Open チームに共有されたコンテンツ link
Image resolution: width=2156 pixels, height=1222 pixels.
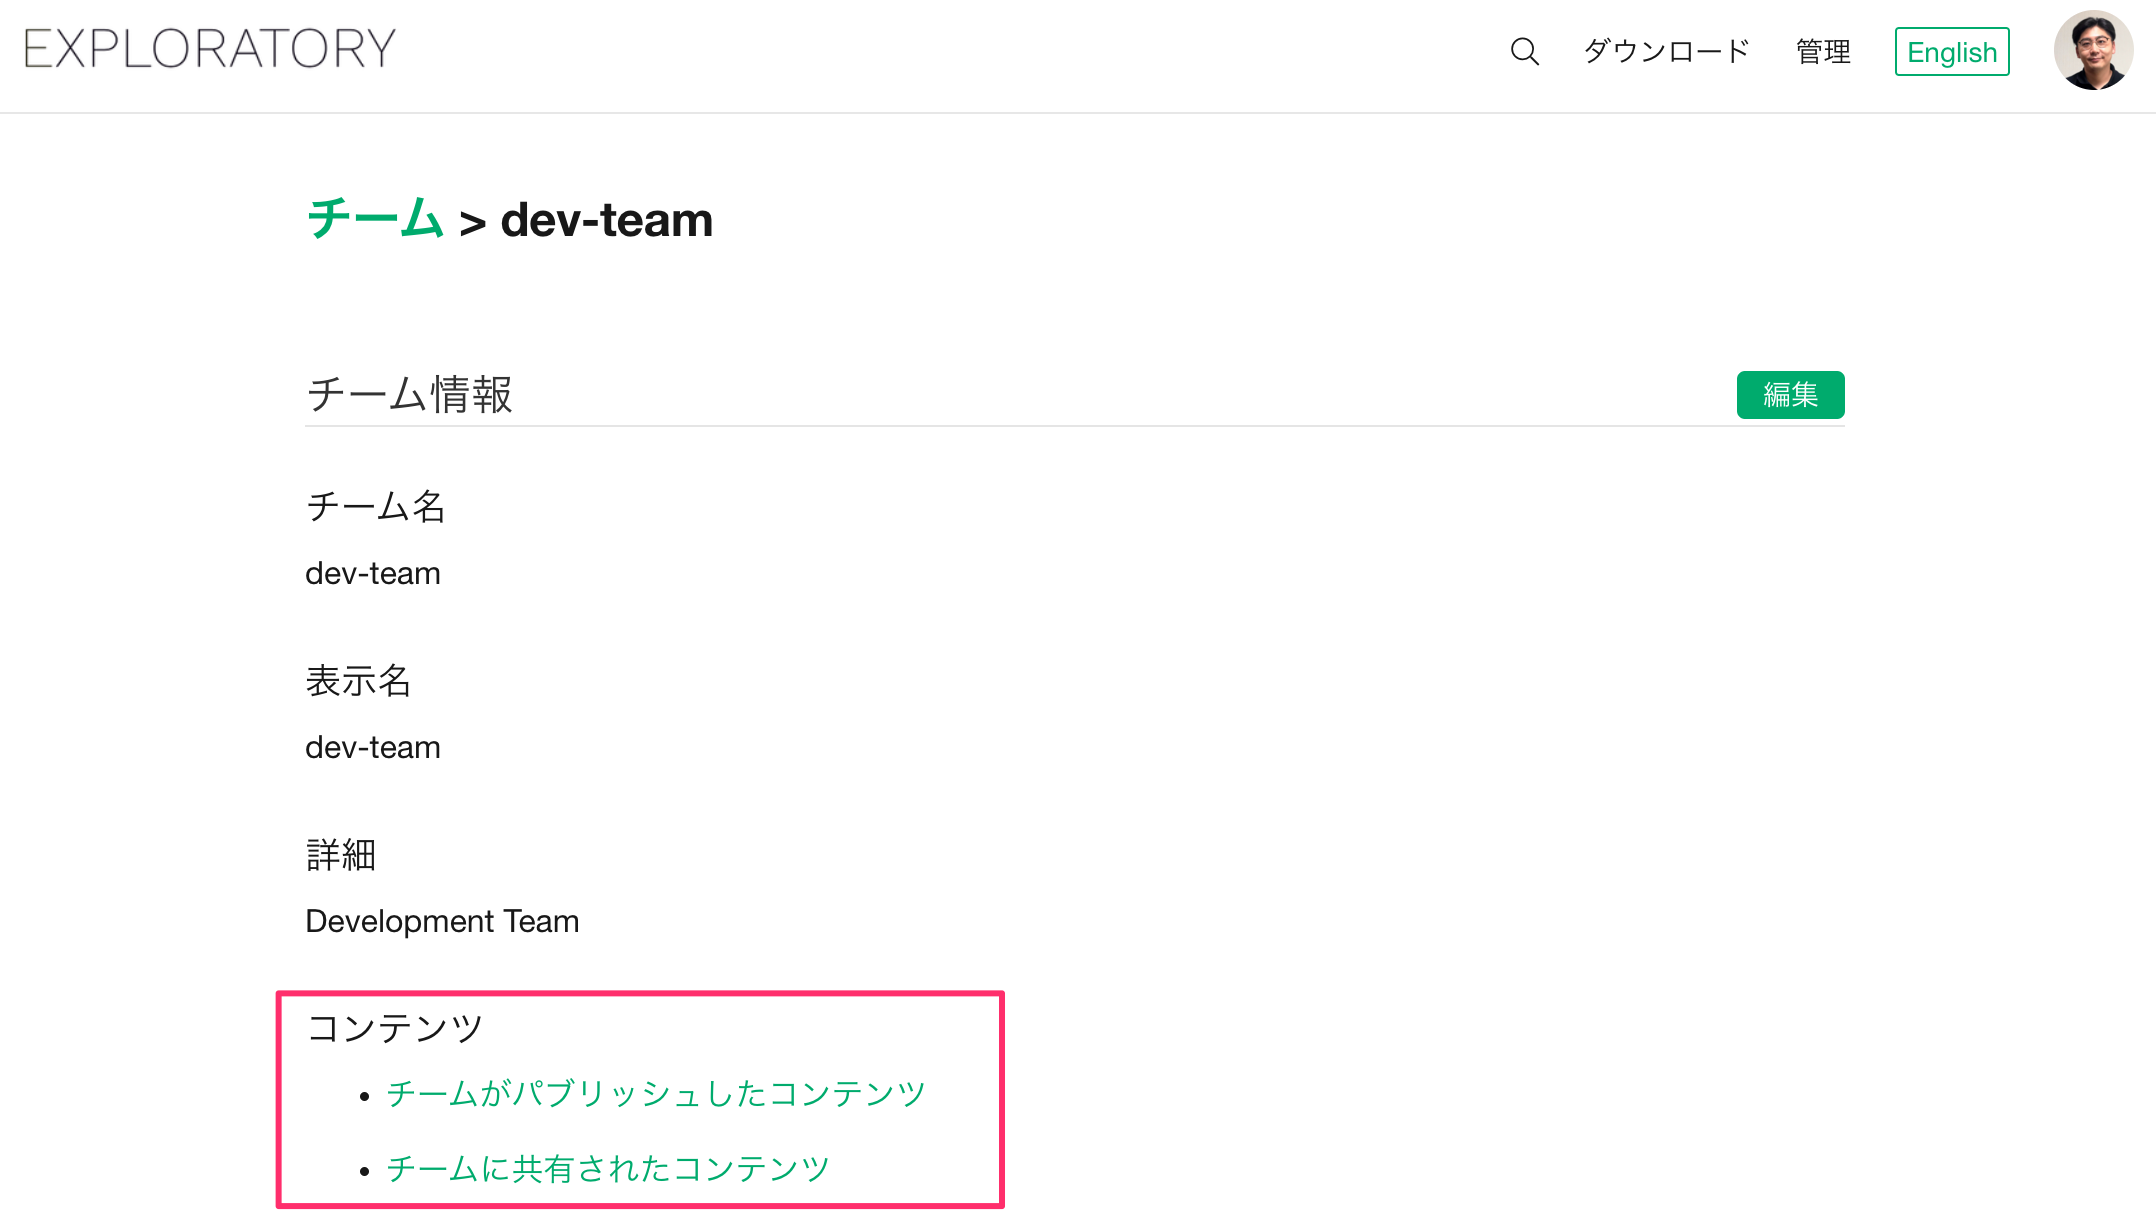(x=608, y=1168)
